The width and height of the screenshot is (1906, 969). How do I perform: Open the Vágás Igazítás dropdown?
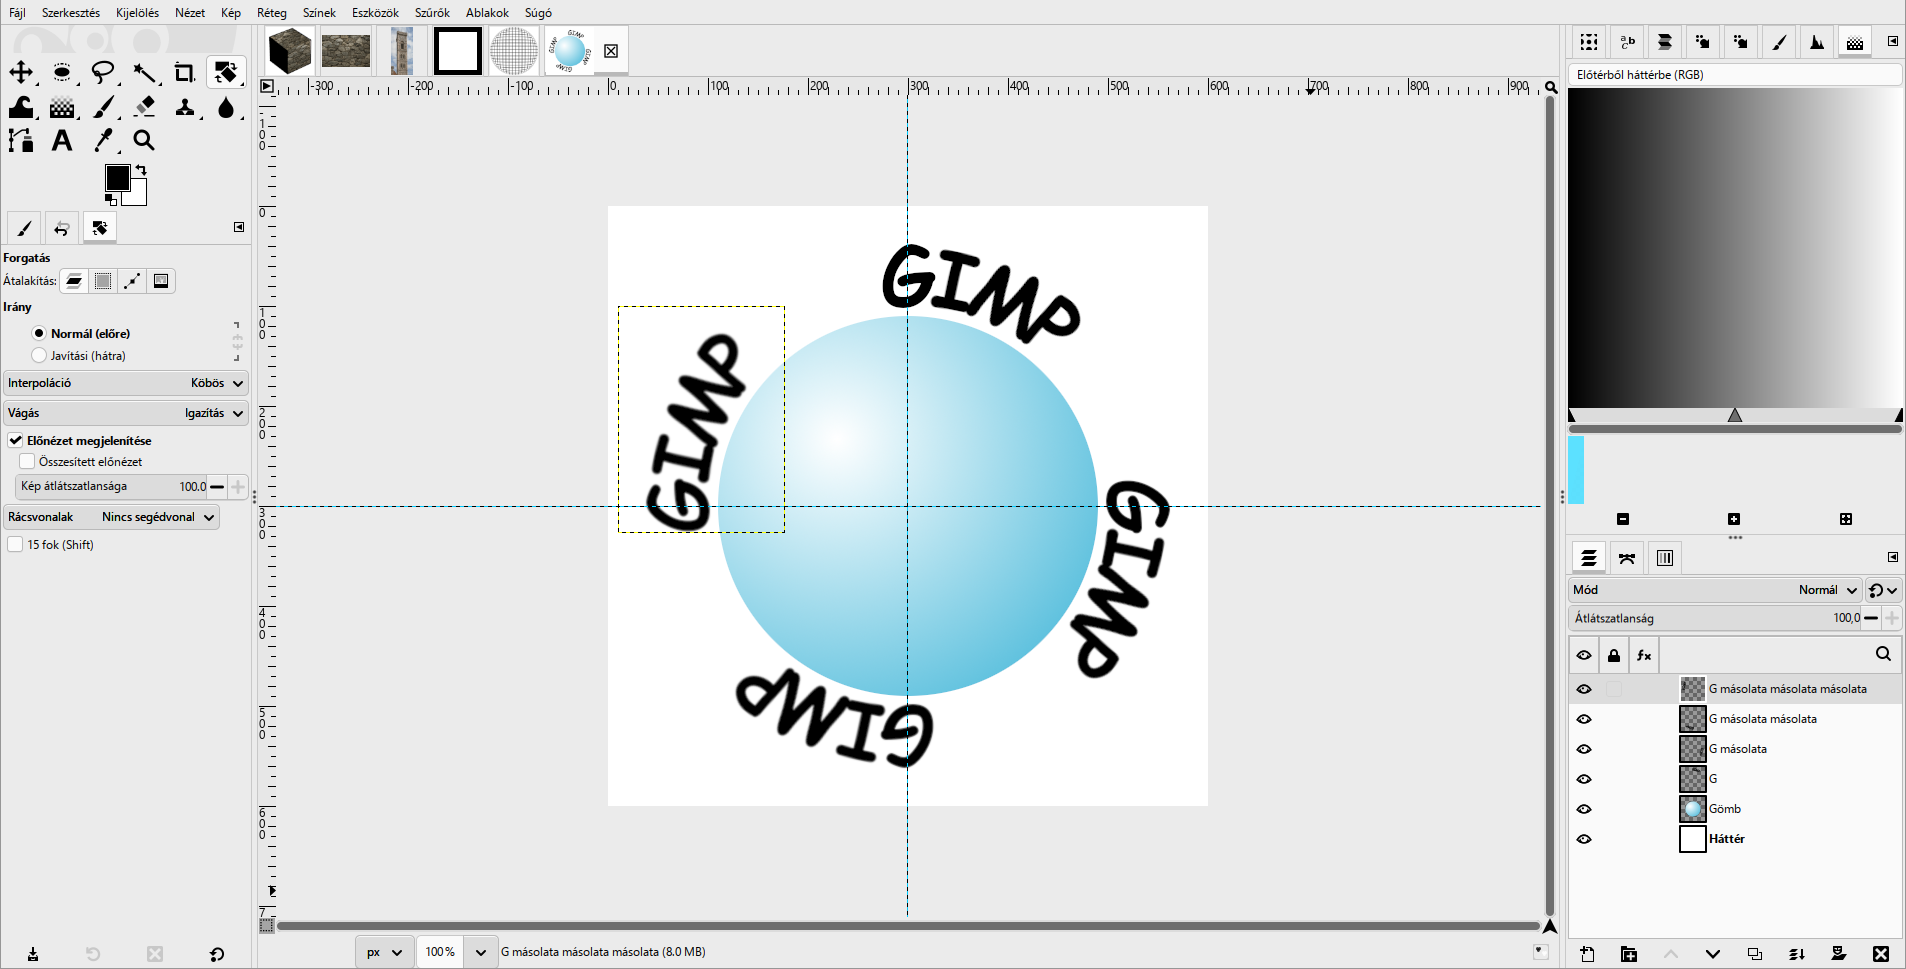(x=126, y=413)
